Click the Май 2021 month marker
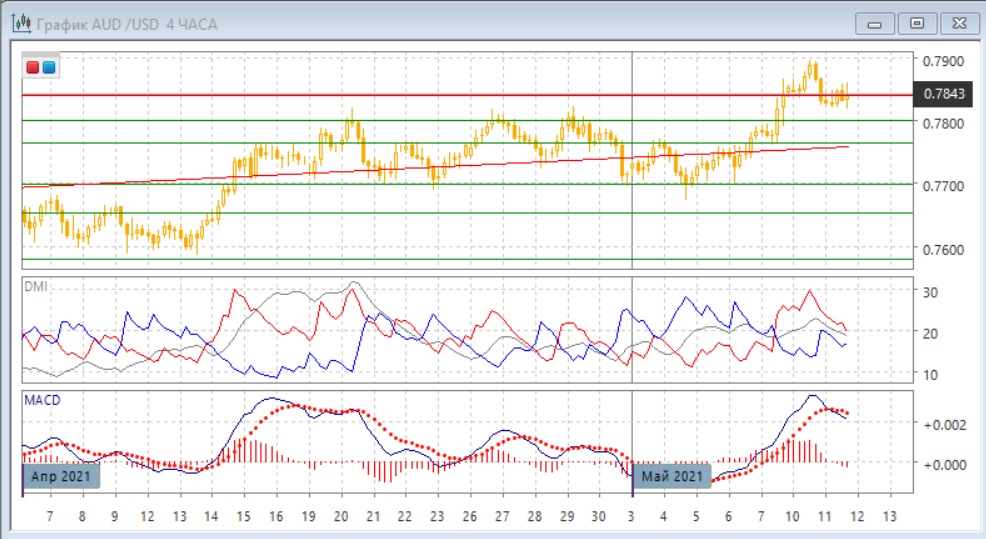 tap(673, 477)
